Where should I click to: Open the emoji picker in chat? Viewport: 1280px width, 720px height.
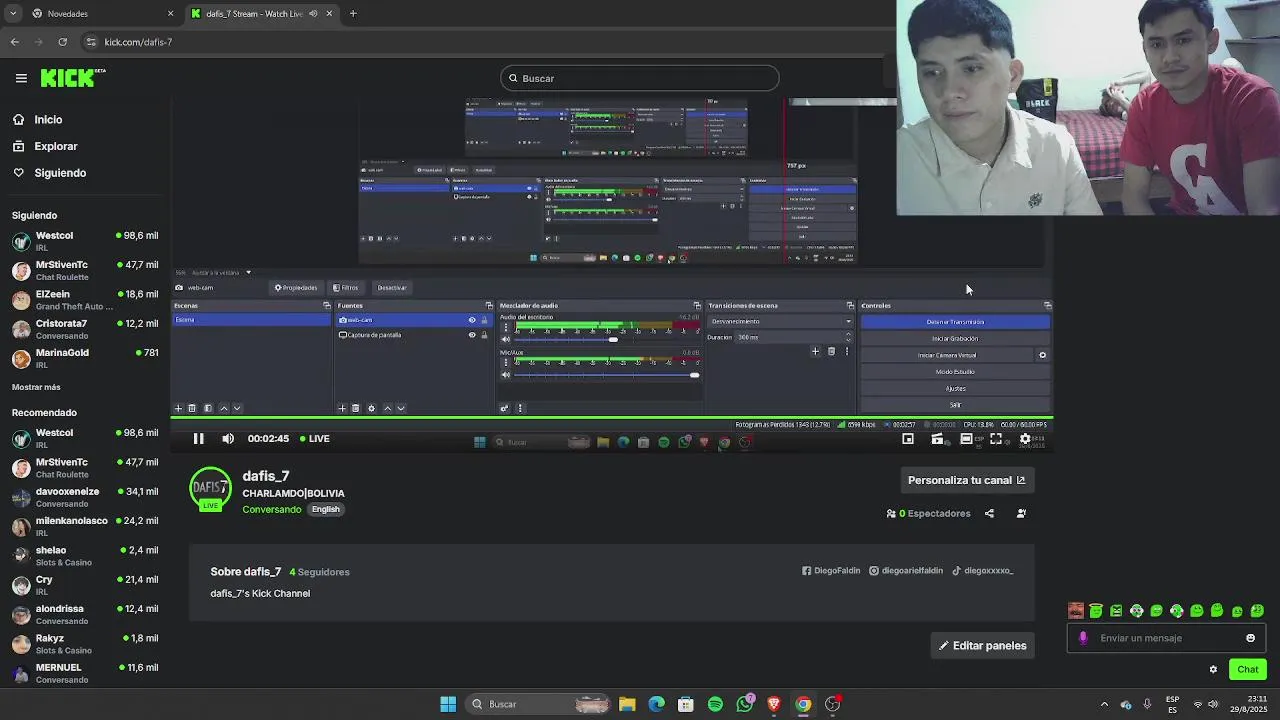click(x=1250, y=638)
